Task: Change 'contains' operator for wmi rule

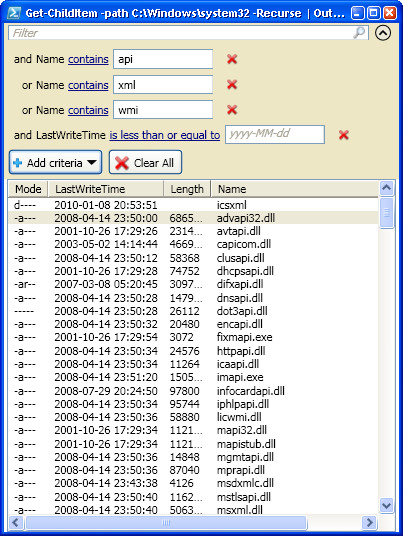Action: [x=88, y=110]
